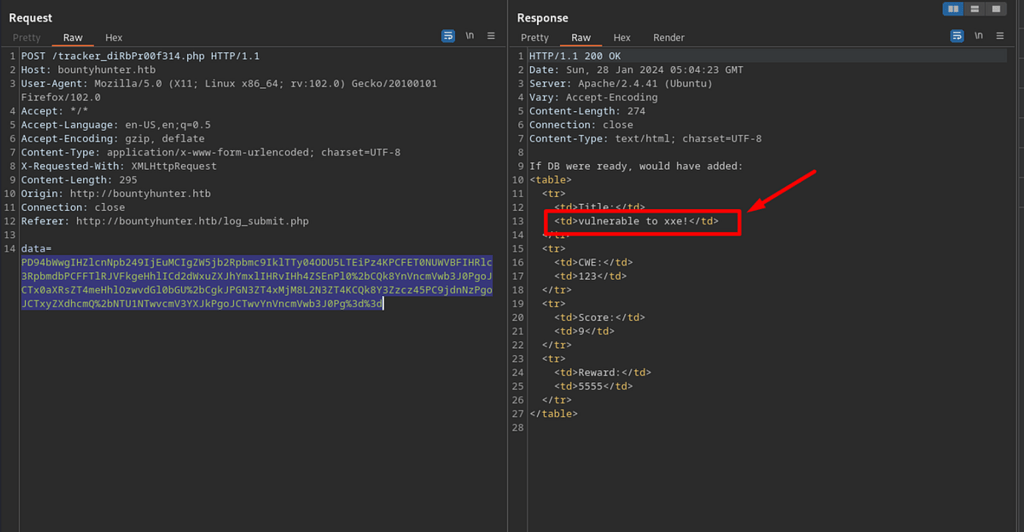Select the Raw tab in Response panel
This screenshot has width=1024, height=532.
tap(581, 38)
